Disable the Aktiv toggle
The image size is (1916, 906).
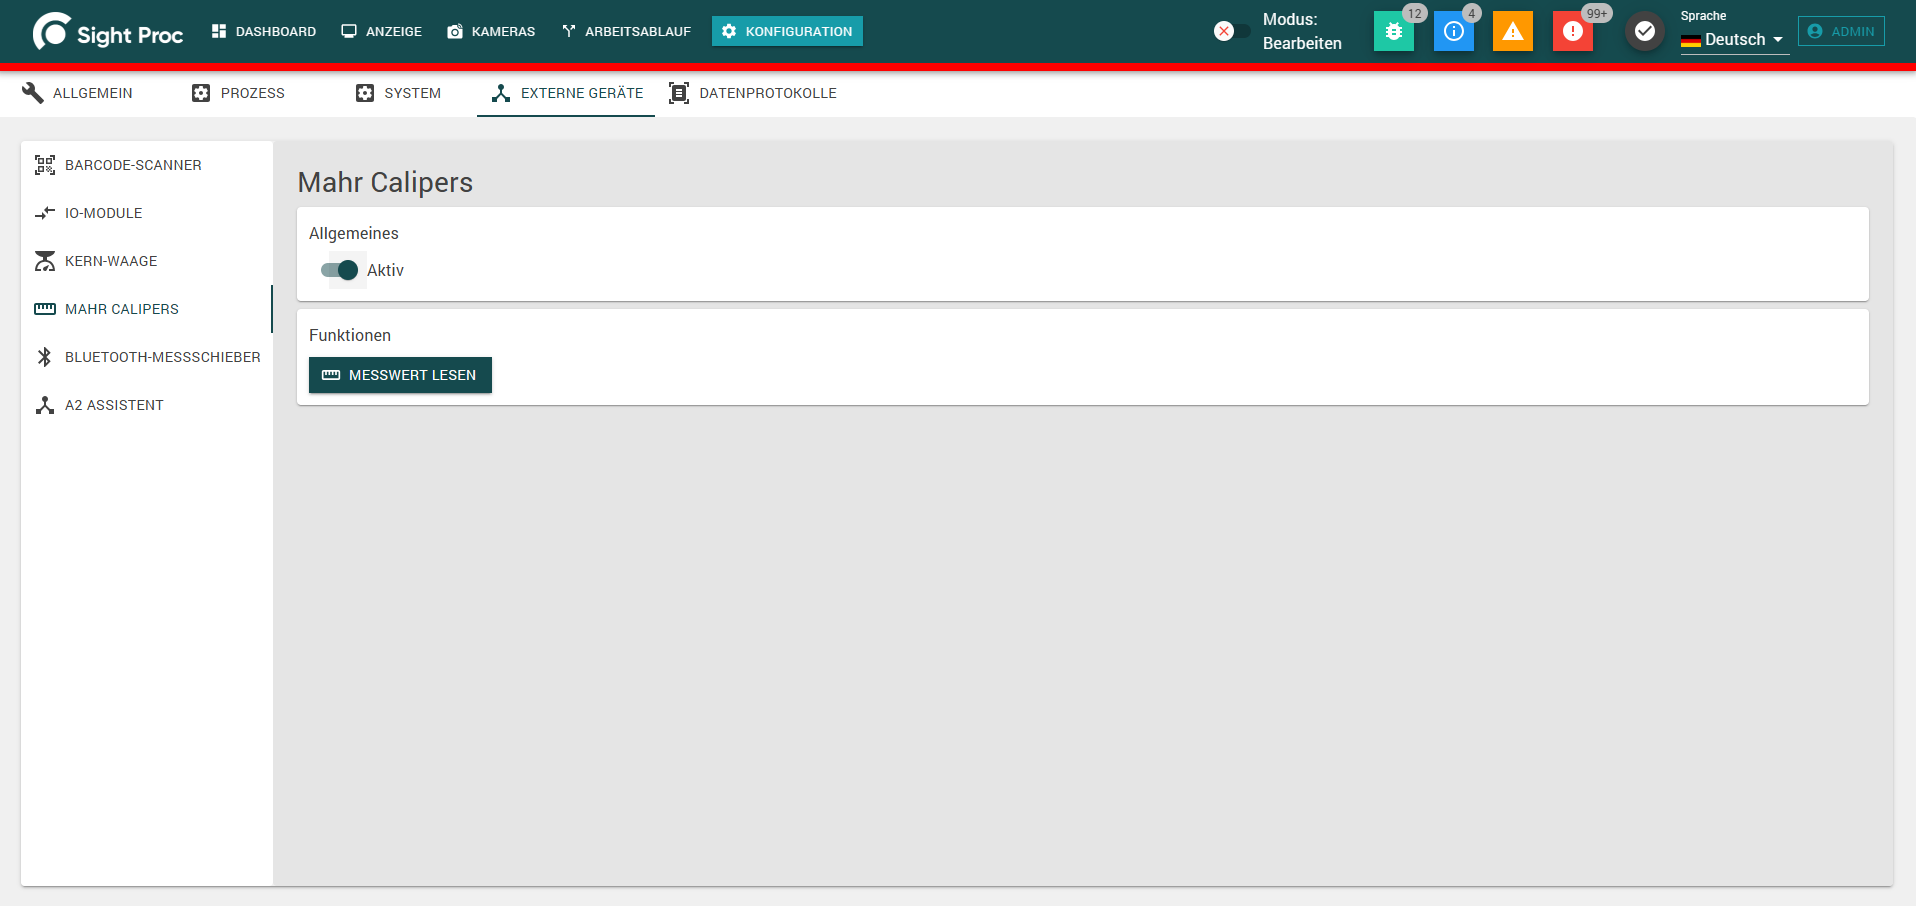[340, 270]
